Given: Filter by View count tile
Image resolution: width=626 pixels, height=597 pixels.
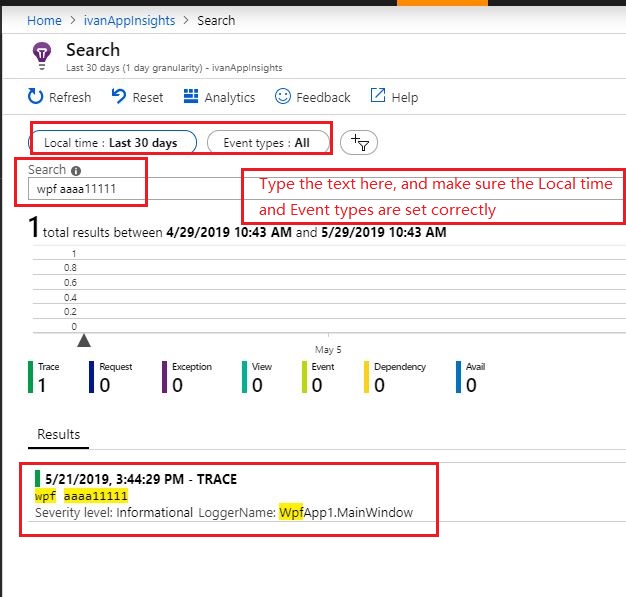Looking at the screenshot, I should (x=257, y=377).
